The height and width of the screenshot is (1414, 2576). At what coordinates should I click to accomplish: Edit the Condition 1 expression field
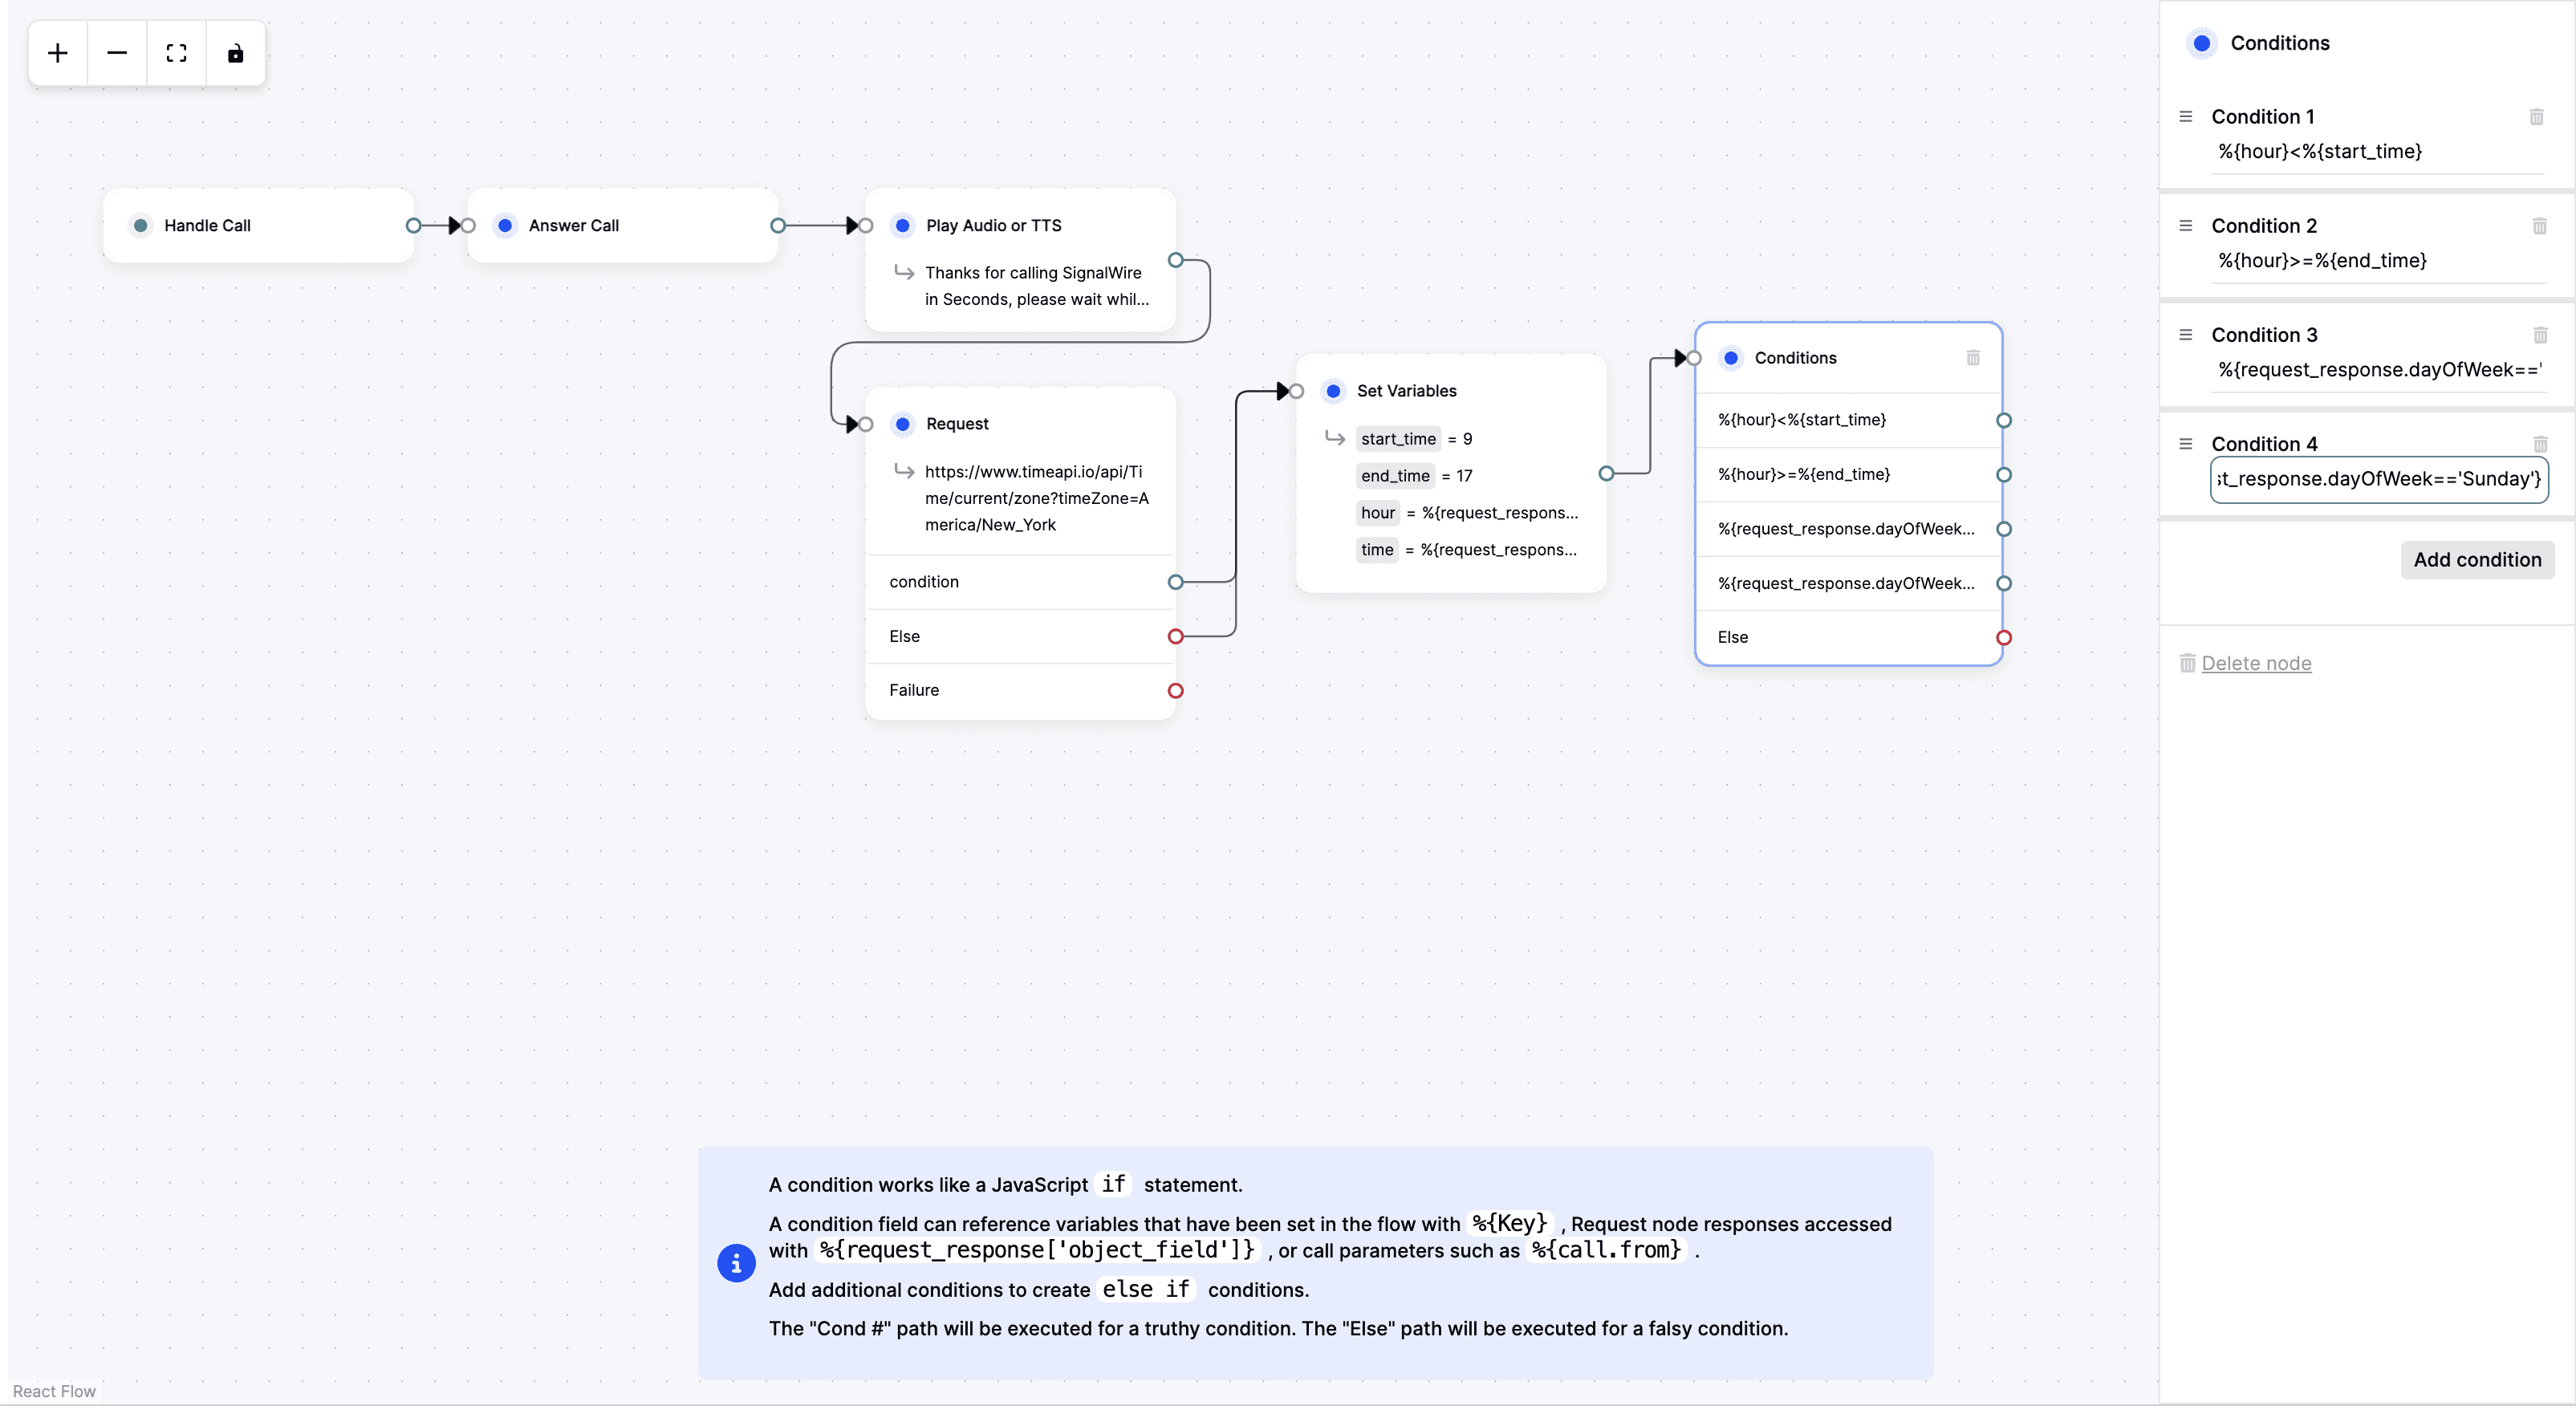pos(2378,152)
